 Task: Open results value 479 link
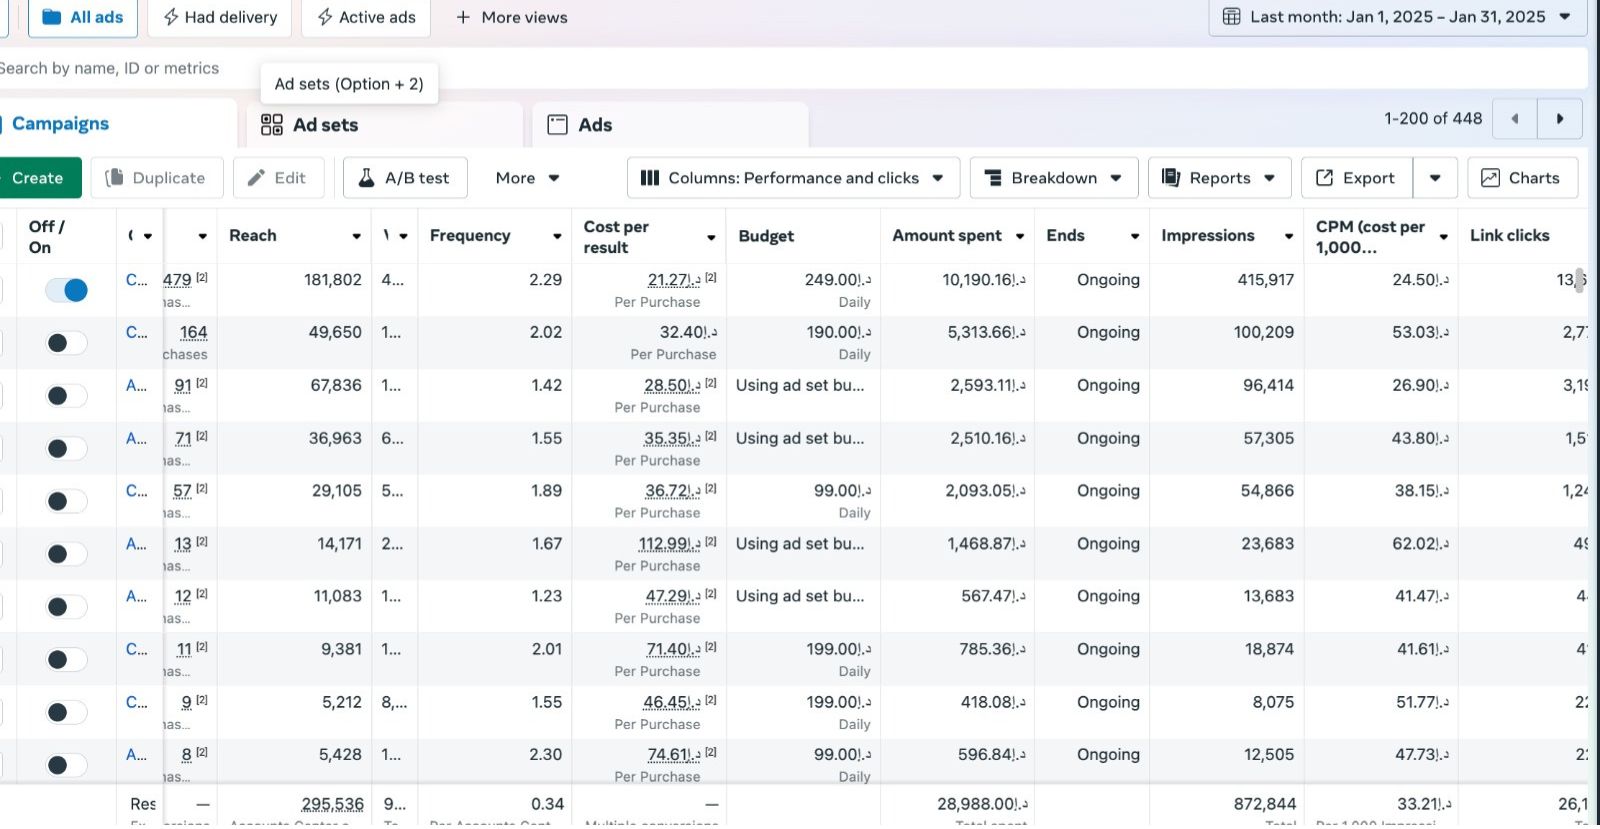tap(178, 280)
